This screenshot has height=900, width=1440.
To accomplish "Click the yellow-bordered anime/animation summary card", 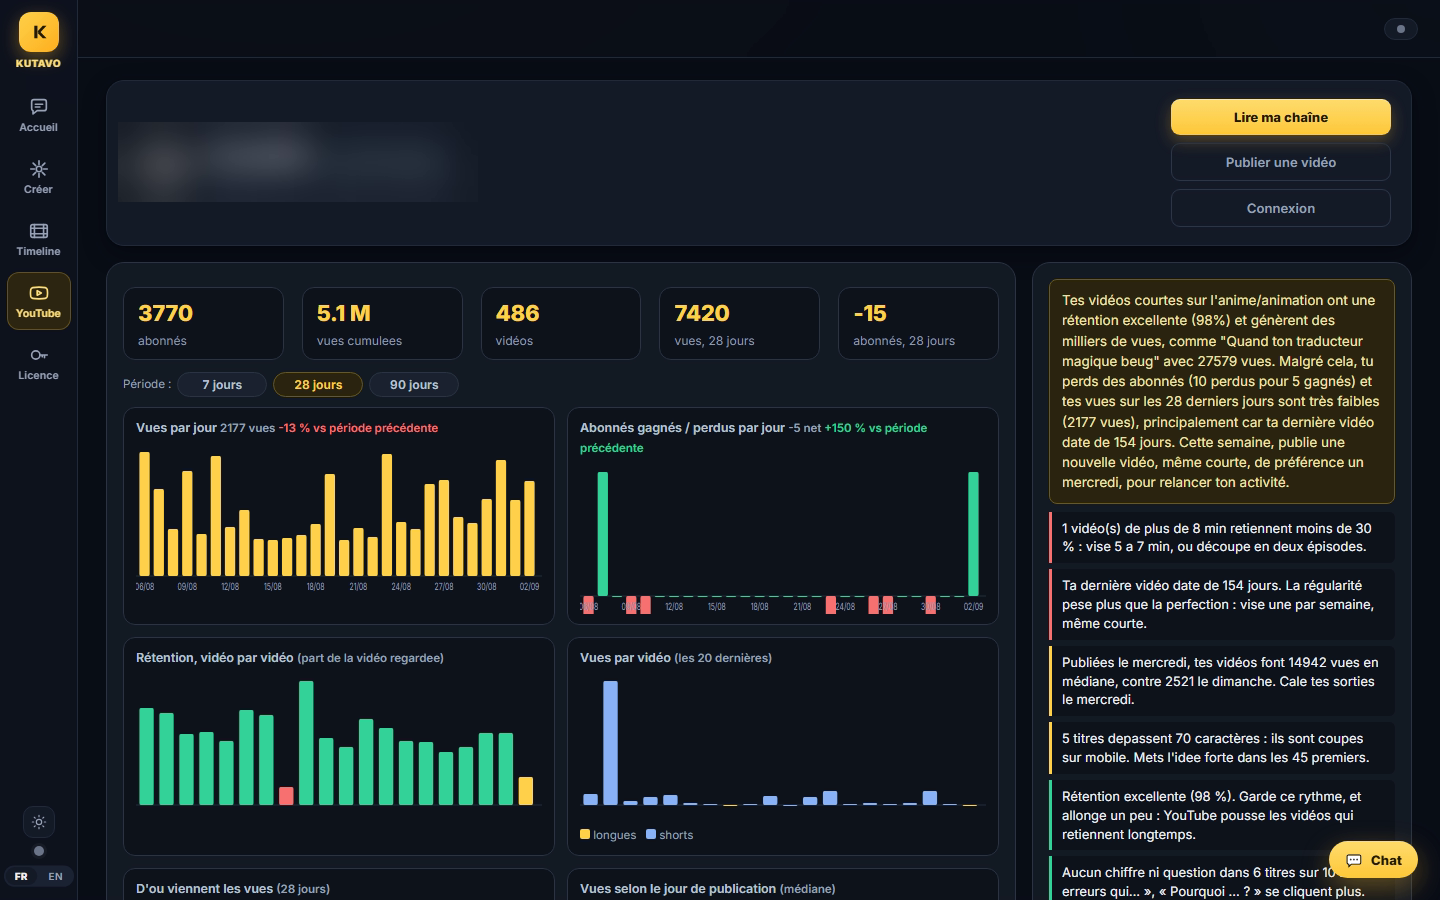I will (x=1222, y=391).
